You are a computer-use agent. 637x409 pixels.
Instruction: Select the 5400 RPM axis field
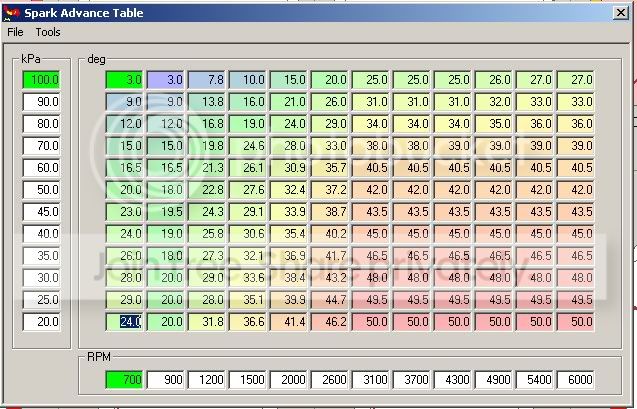click(535, 380)
